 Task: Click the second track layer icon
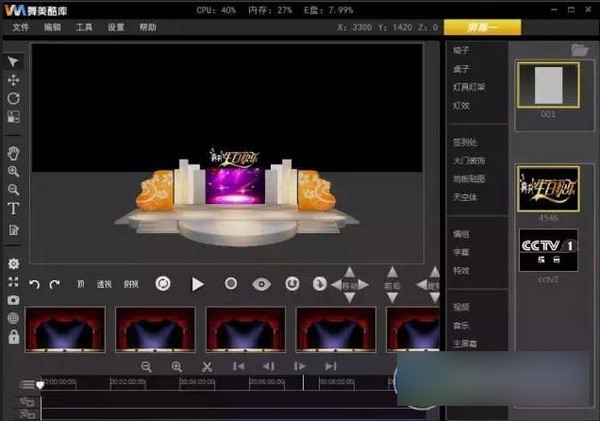tap(27, 414)
